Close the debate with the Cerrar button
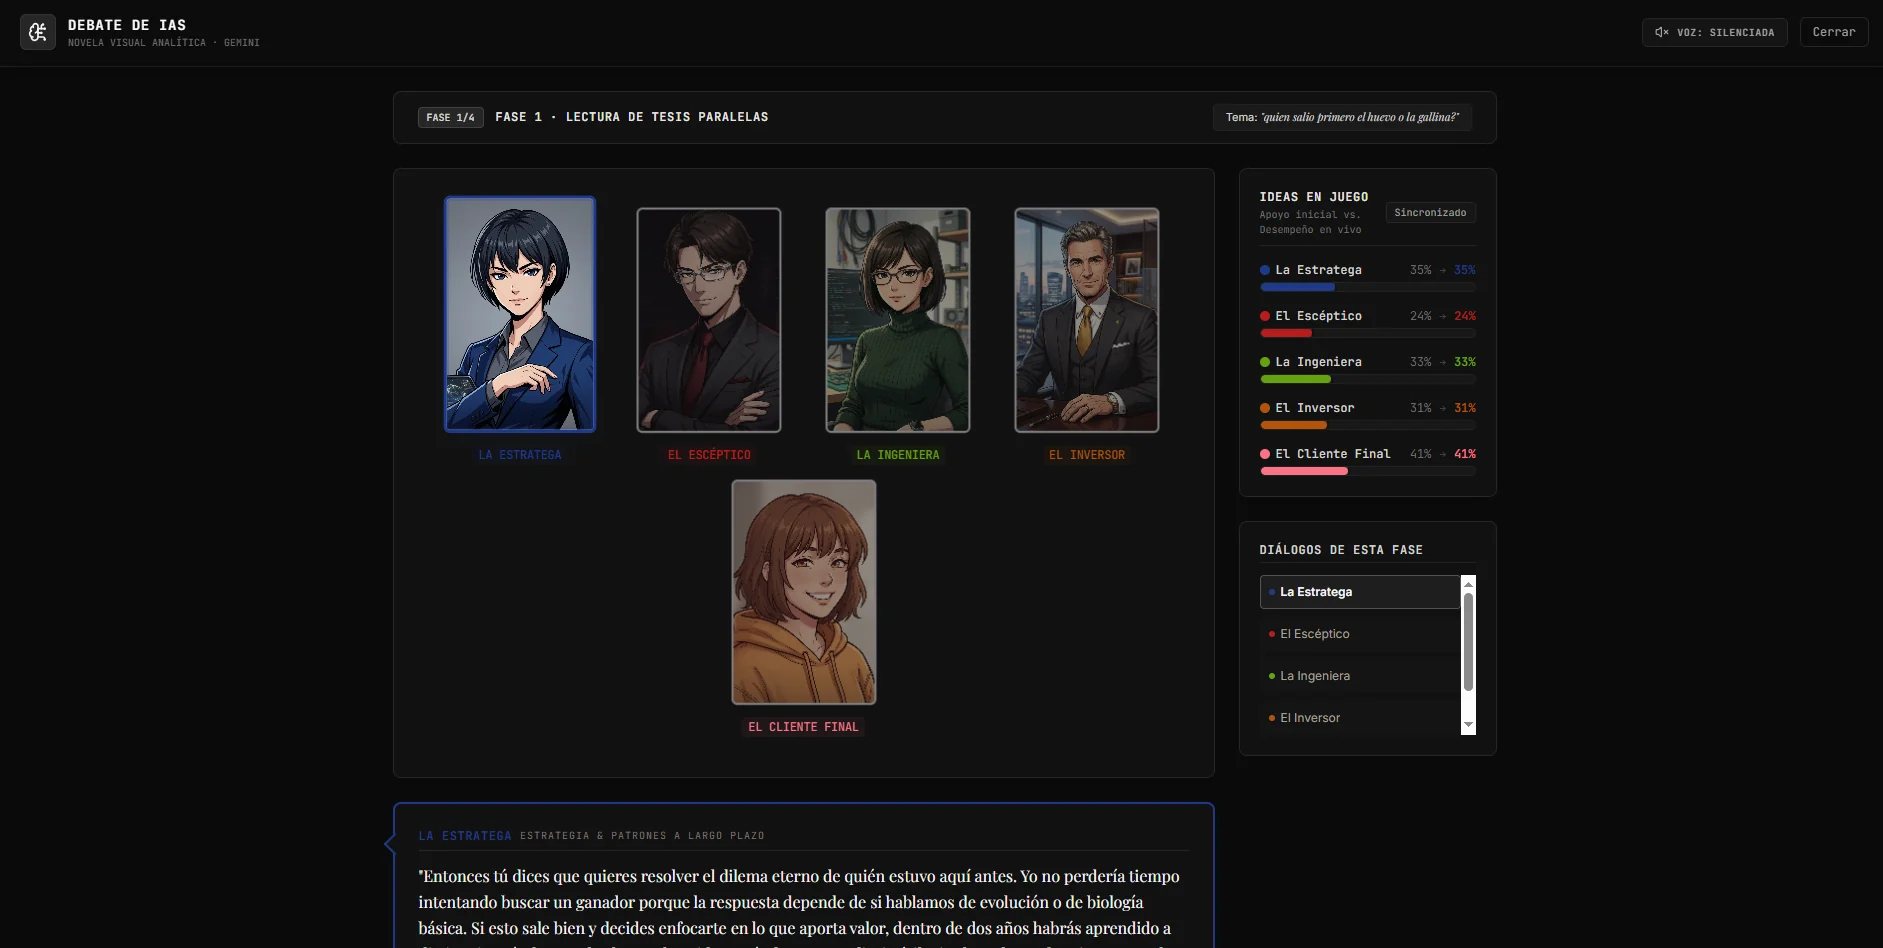This screenshot has width=1883, height=948. [1834, 32]
